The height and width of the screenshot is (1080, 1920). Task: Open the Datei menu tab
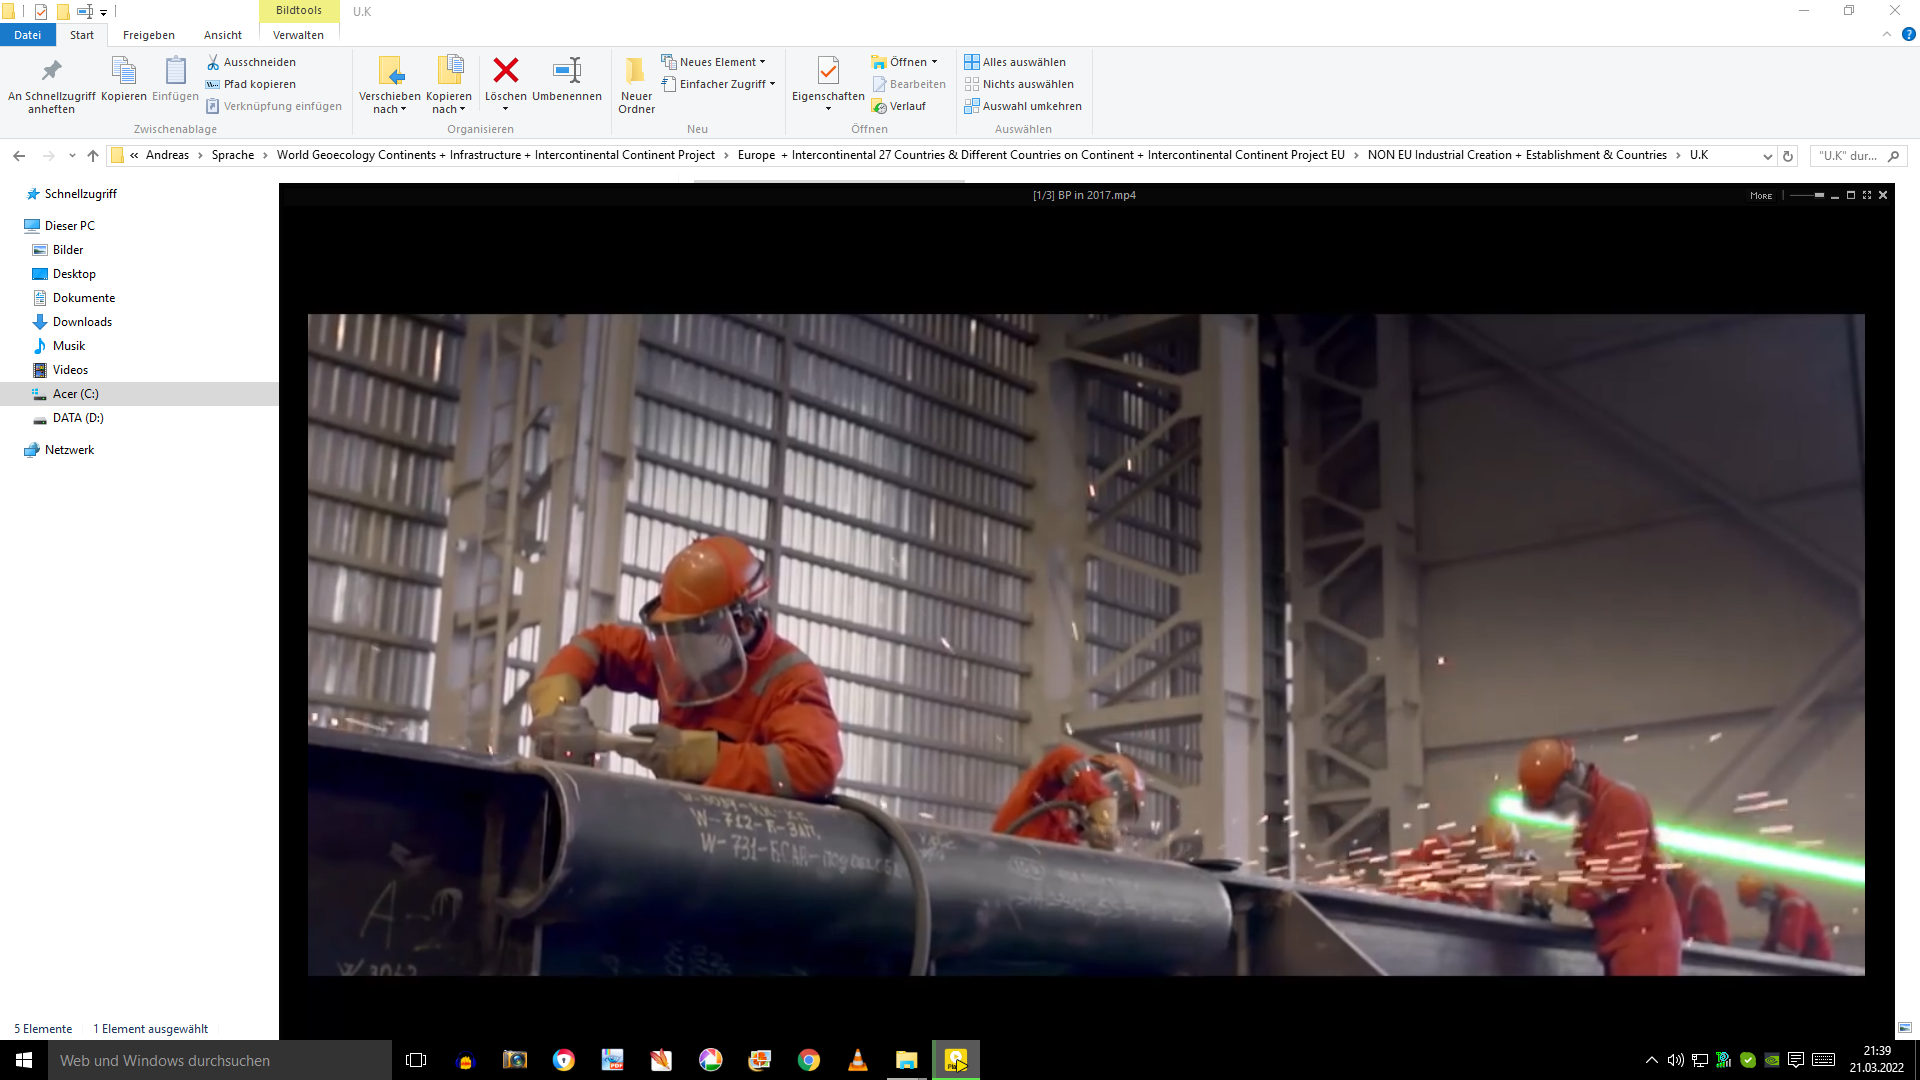28,35
